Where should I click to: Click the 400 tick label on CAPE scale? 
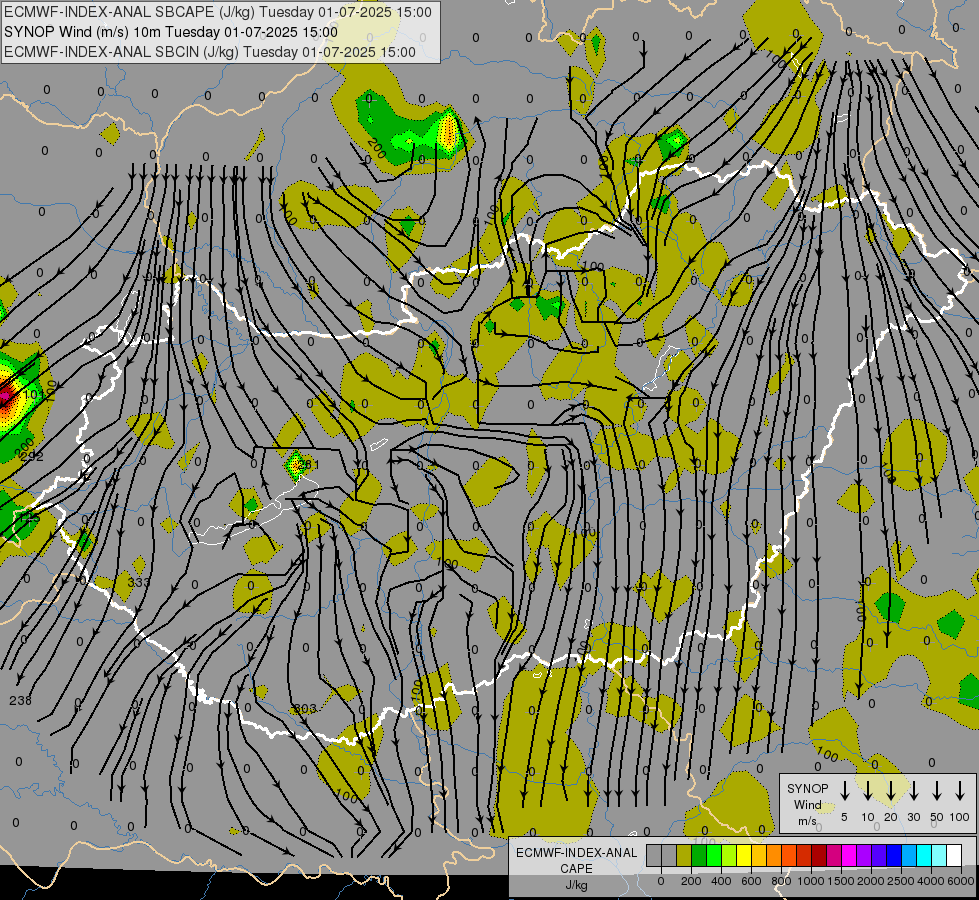[x=721, y=881]
